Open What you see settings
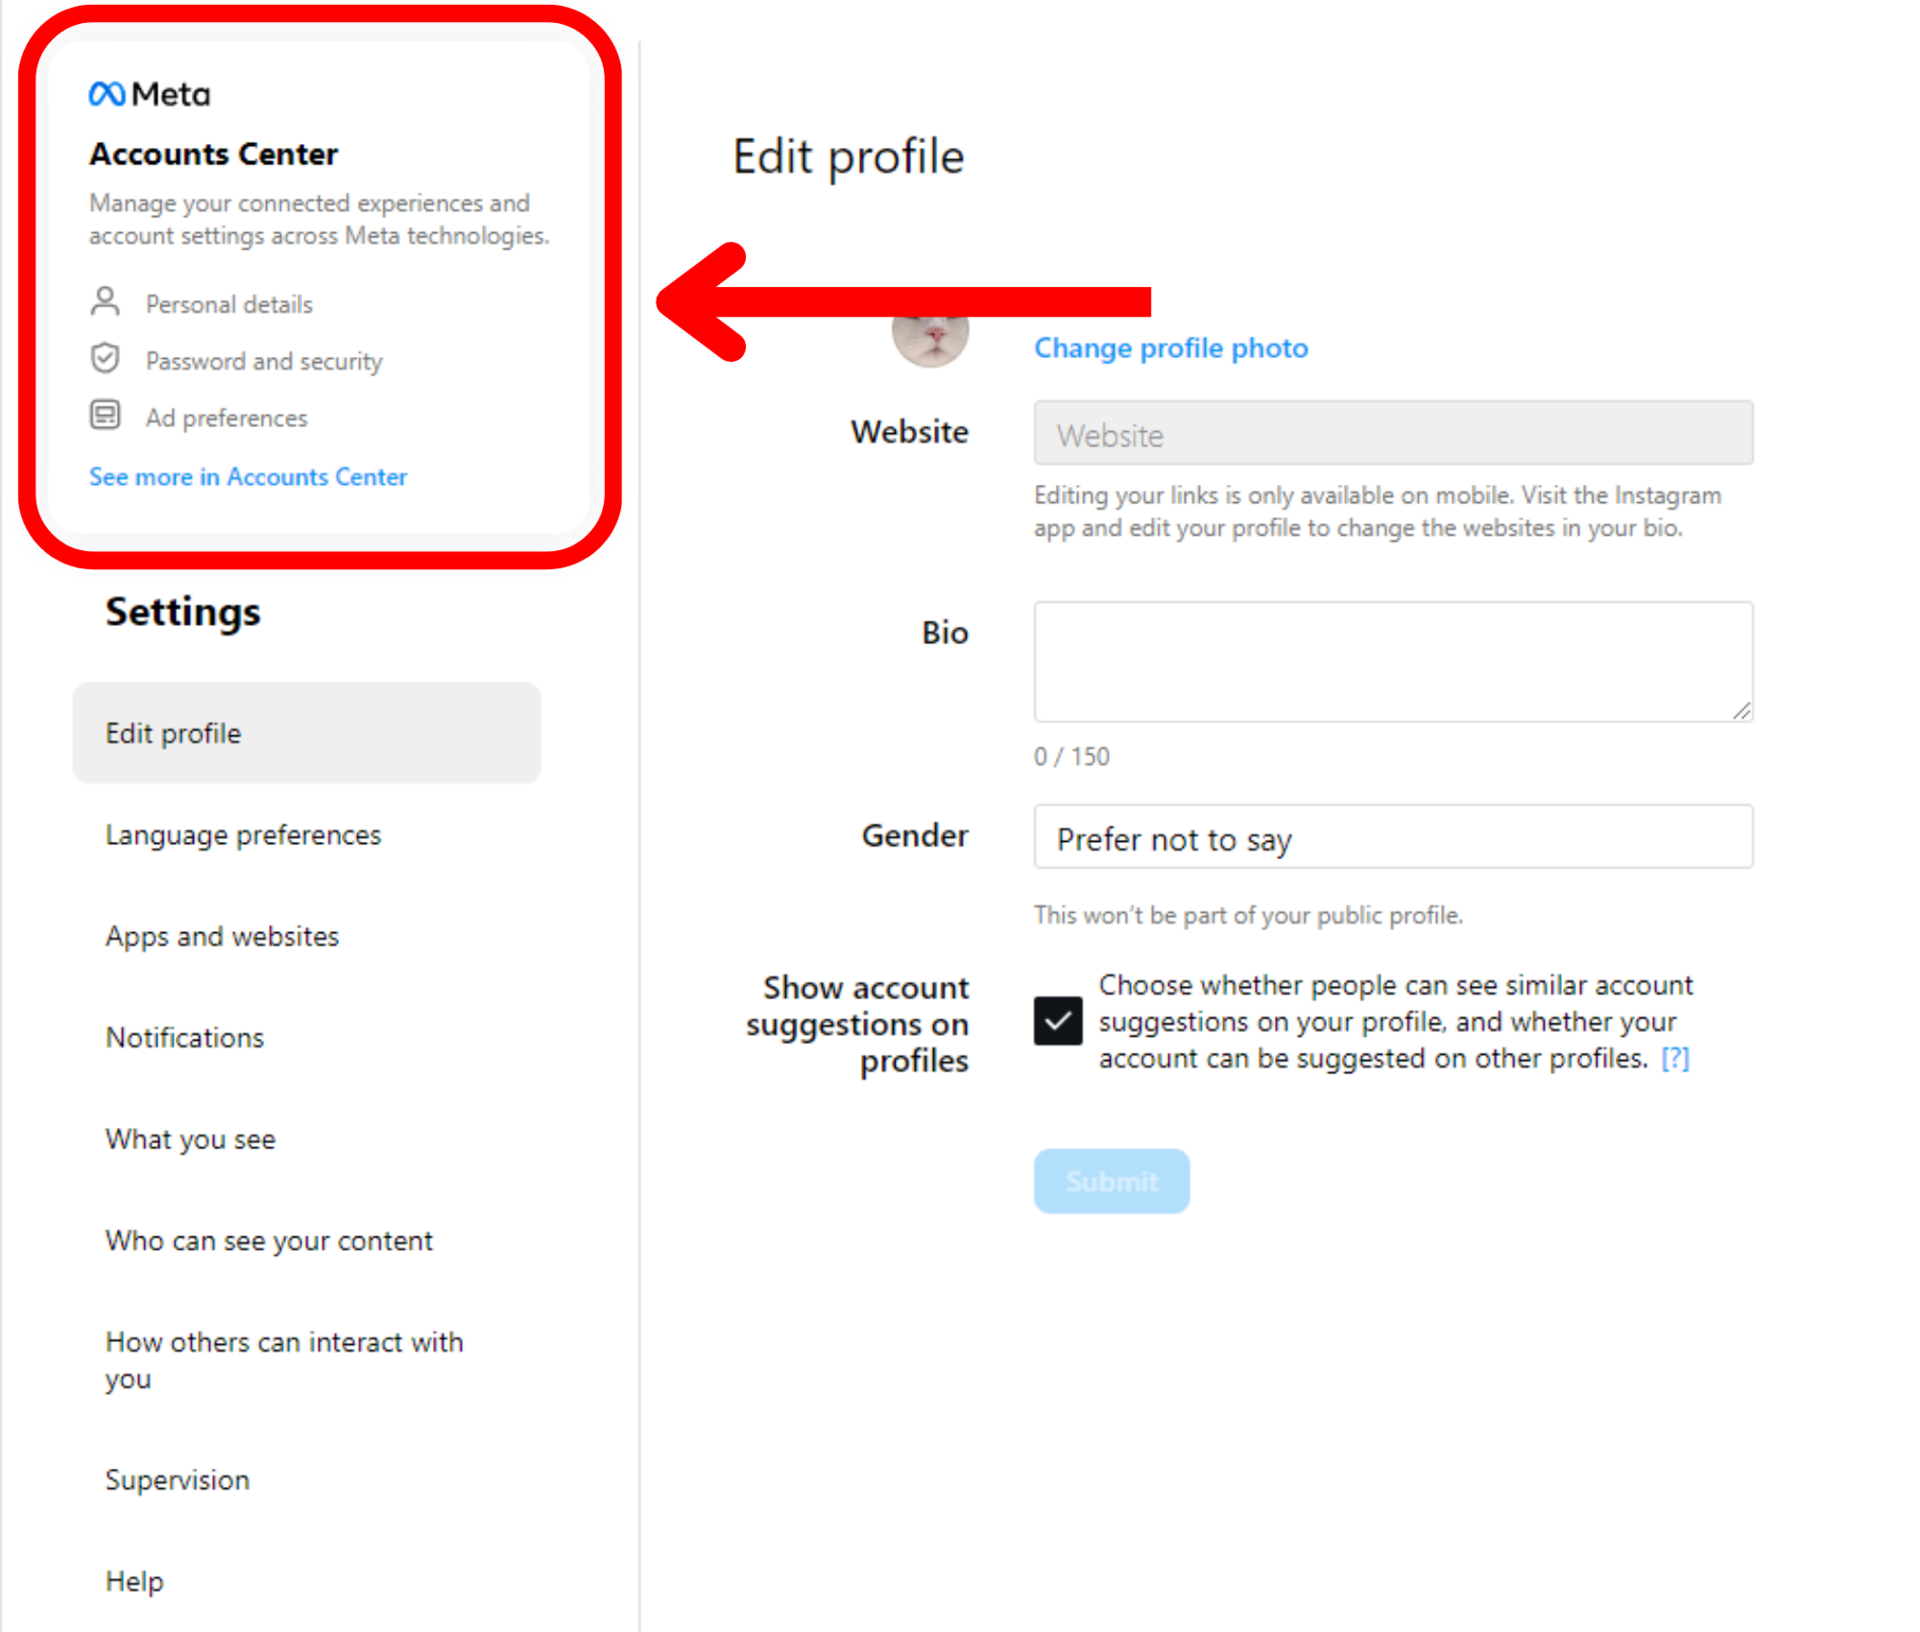This screenshot has height=1632, width=1920. tap(190, 1139)
